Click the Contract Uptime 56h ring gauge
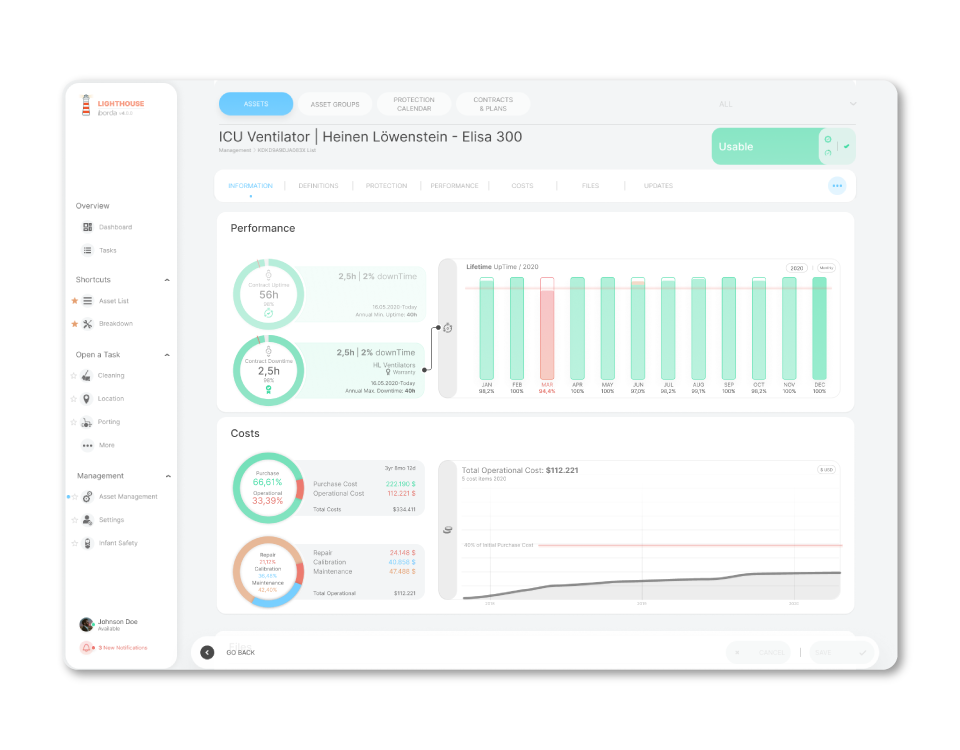This screenshot has height=750, width=960. 268,294
